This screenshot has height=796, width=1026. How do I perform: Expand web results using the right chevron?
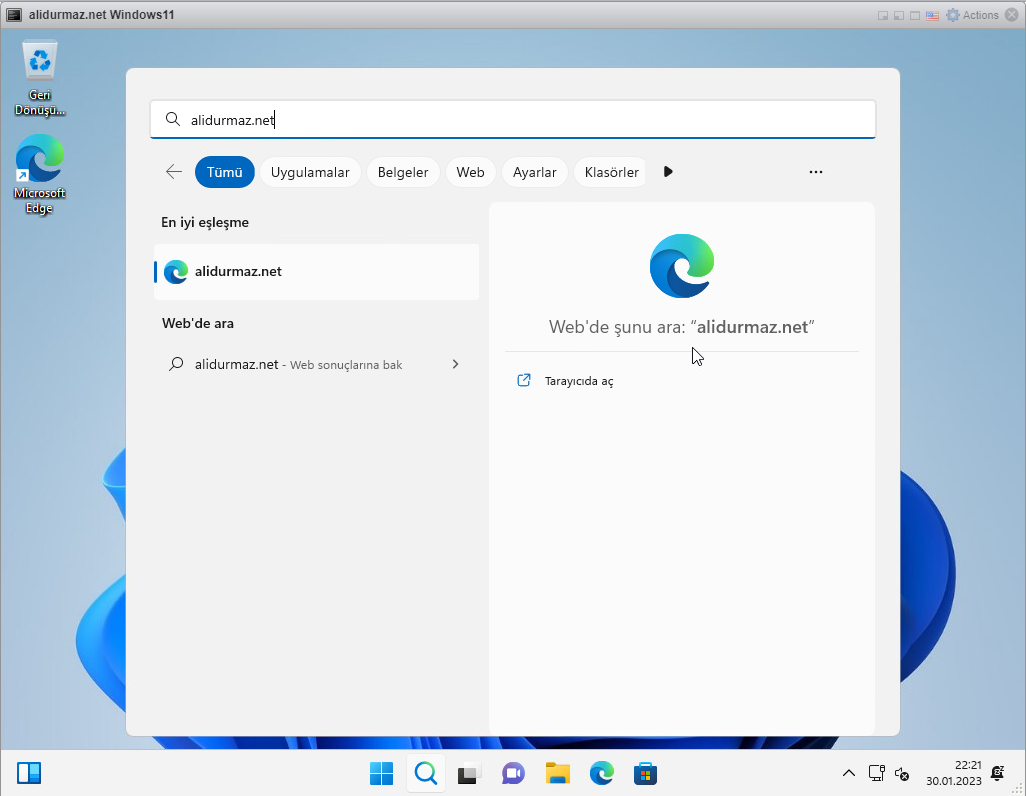[x=455, y=364]
